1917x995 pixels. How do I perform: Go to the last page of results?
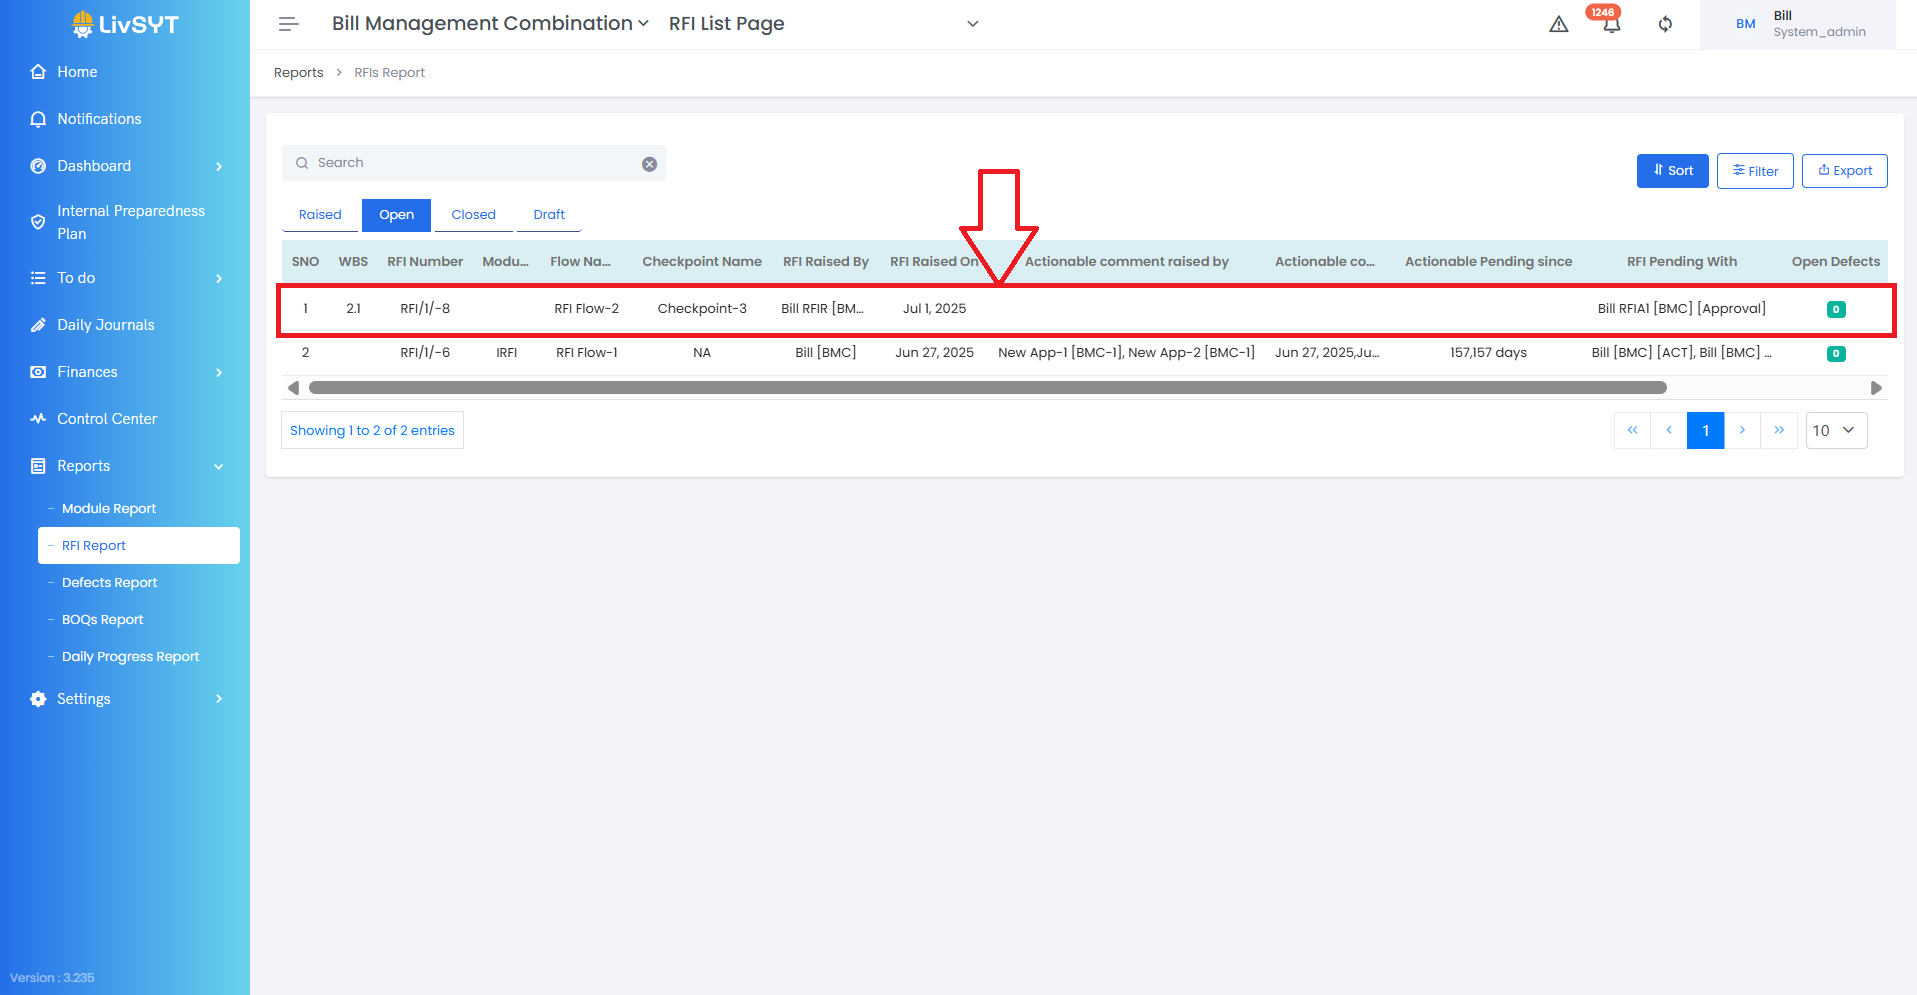coord(1779,430)
